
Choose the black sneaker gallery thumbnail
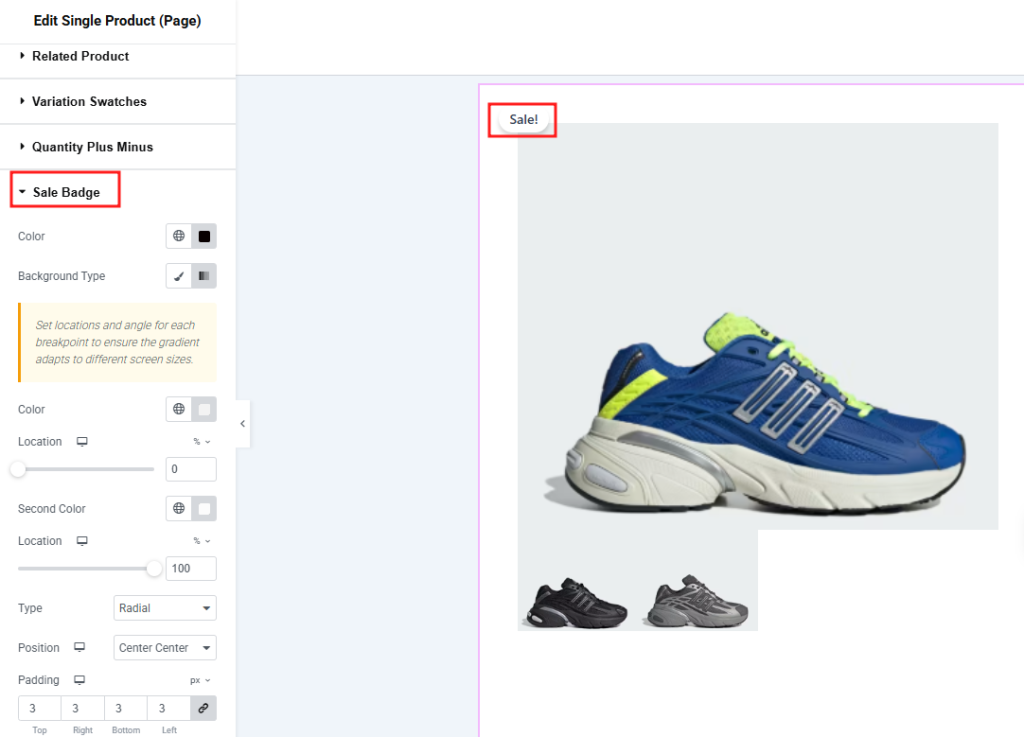pyautogui.click(x=577, y=602)
